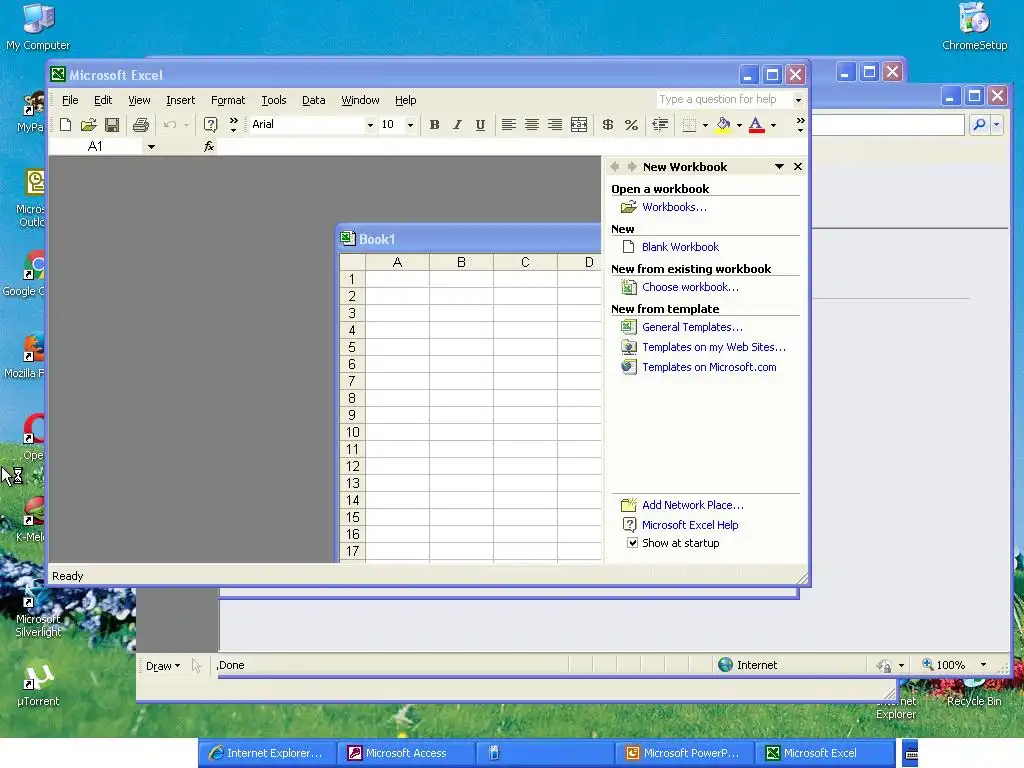Expand the Fill Color dropdown arrow
Image resolution: width=1024 pixels, height=768 pixels.
[739, 125]
